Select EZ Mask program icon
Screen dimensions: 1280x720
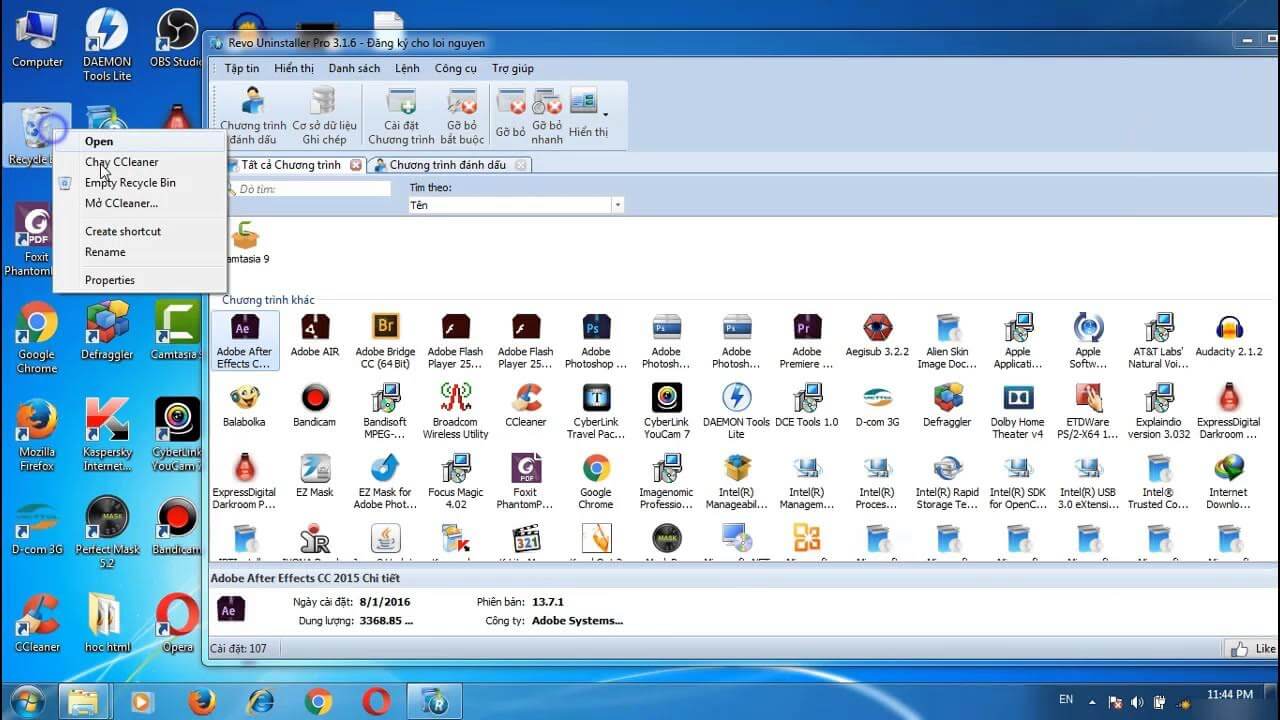[315, 475]
